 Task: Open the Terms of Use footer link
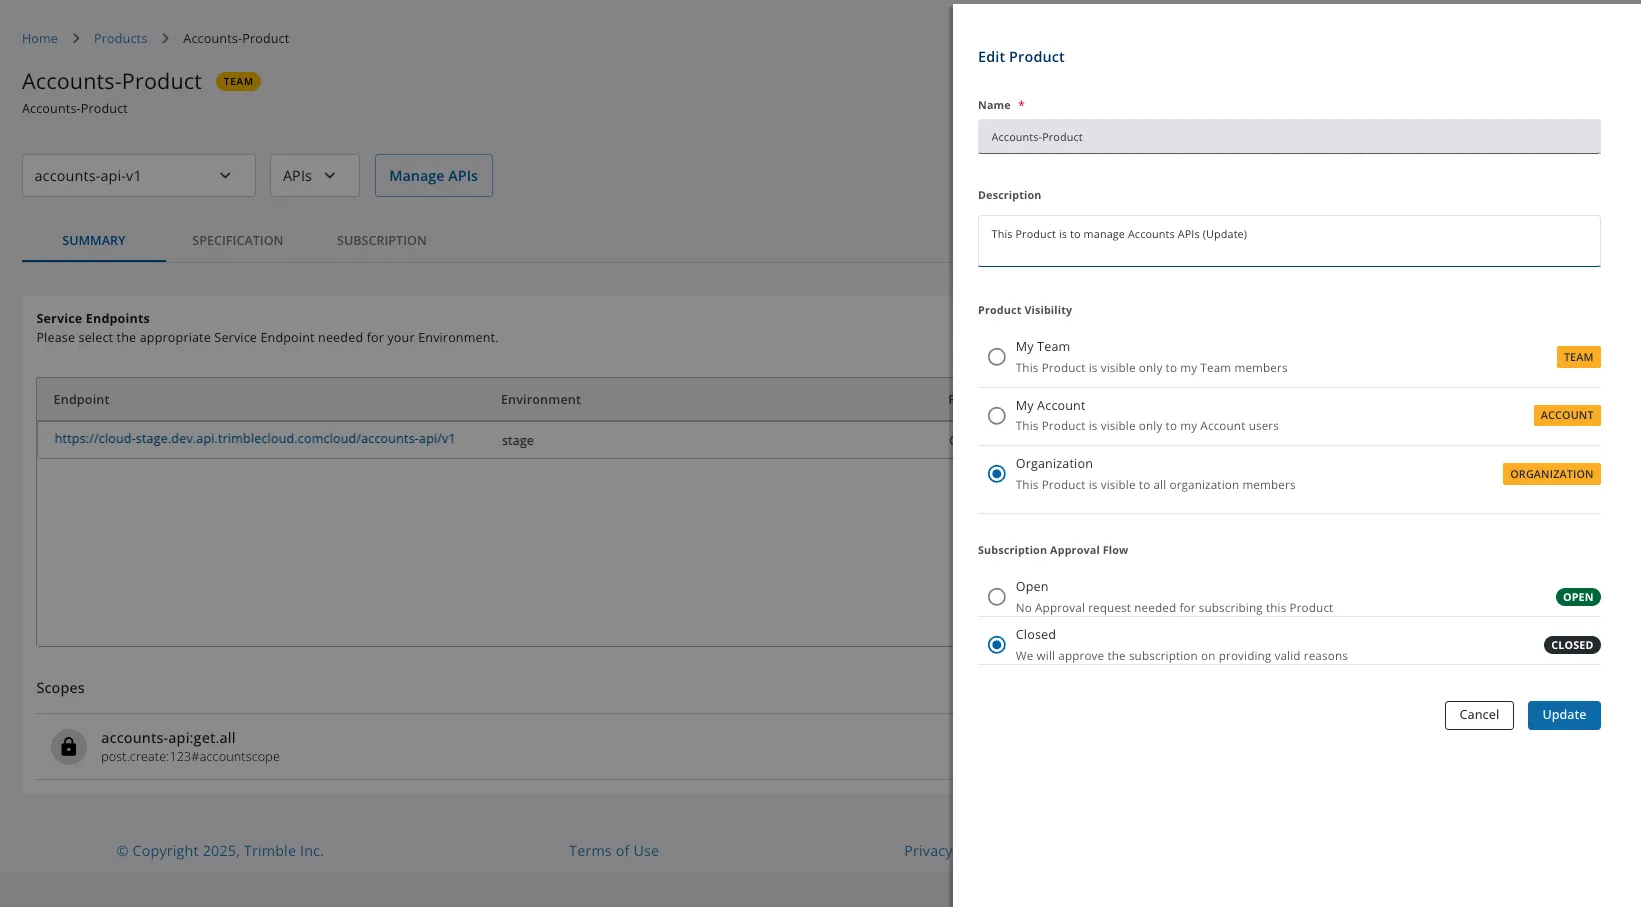[x=614, y=851]
